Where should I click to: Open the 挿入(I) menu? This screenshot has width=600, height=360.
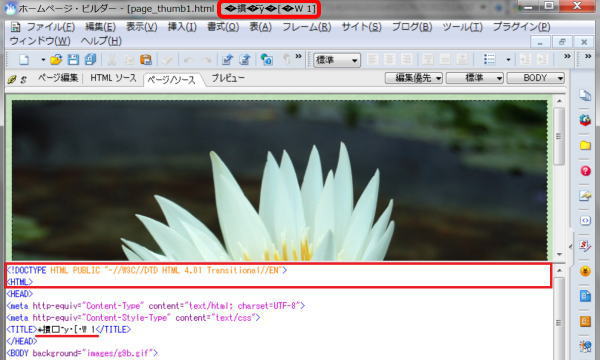click(x=182, y=27)
